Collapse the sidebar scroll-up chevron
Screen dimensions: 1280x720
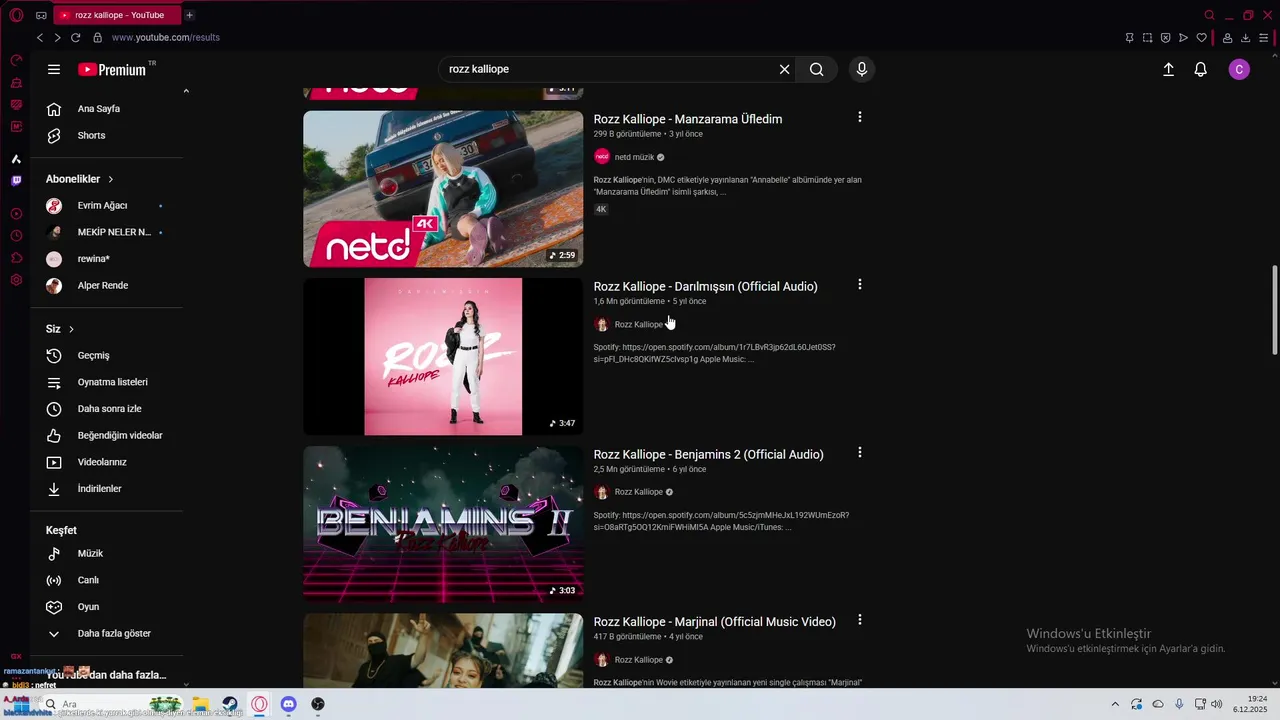click(186, 91)
